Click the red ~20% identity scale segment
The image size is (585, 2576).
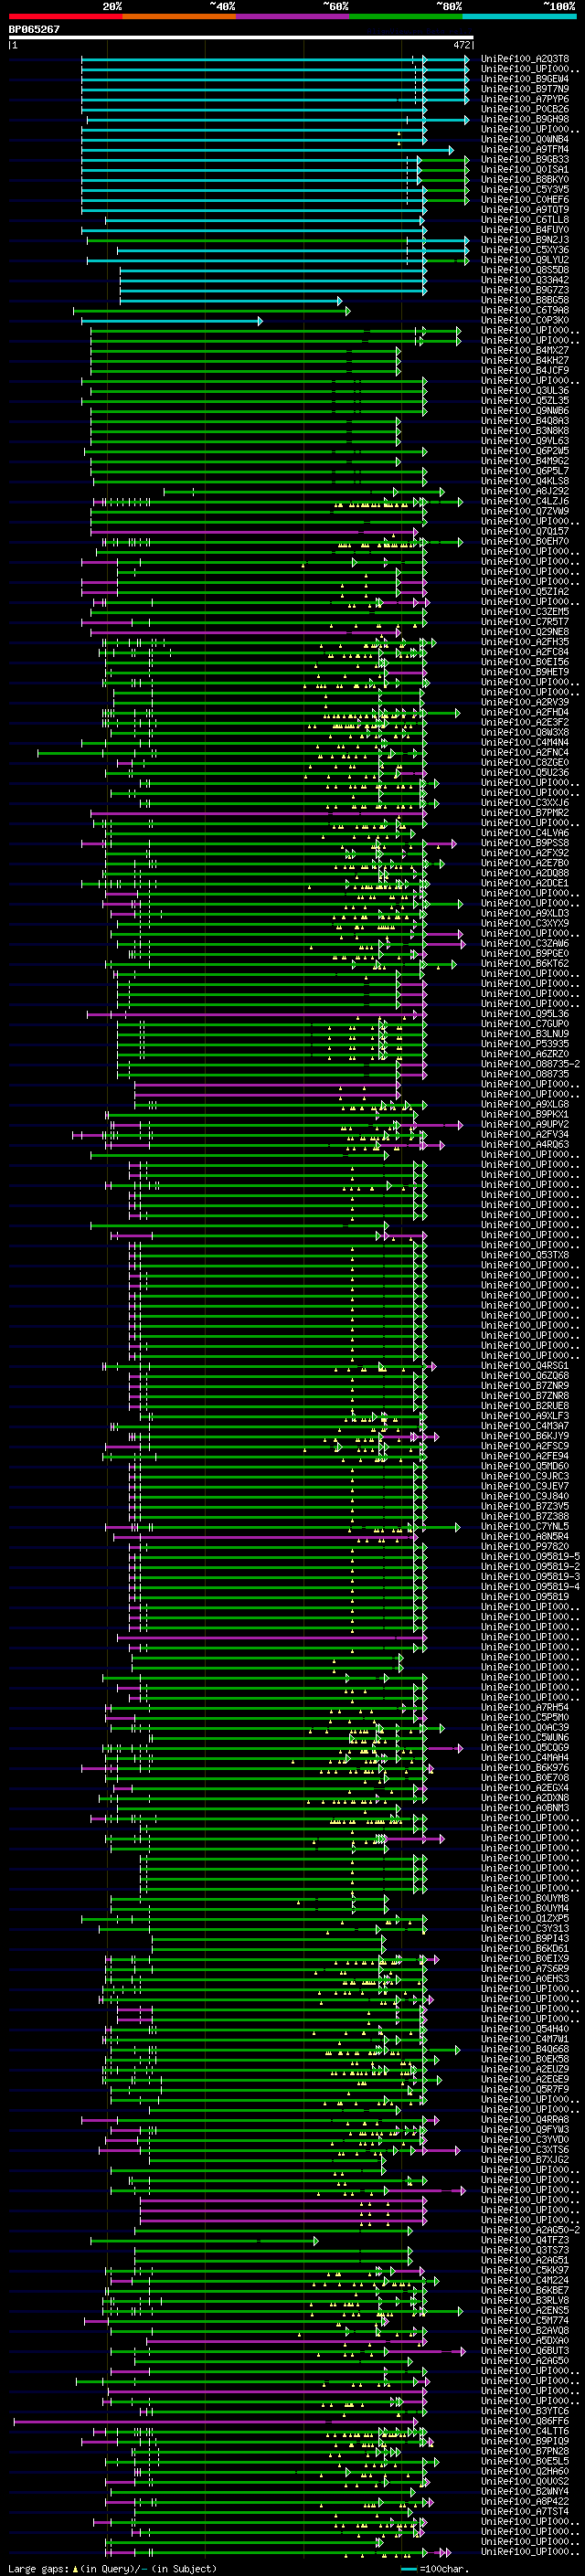(65, 16)
